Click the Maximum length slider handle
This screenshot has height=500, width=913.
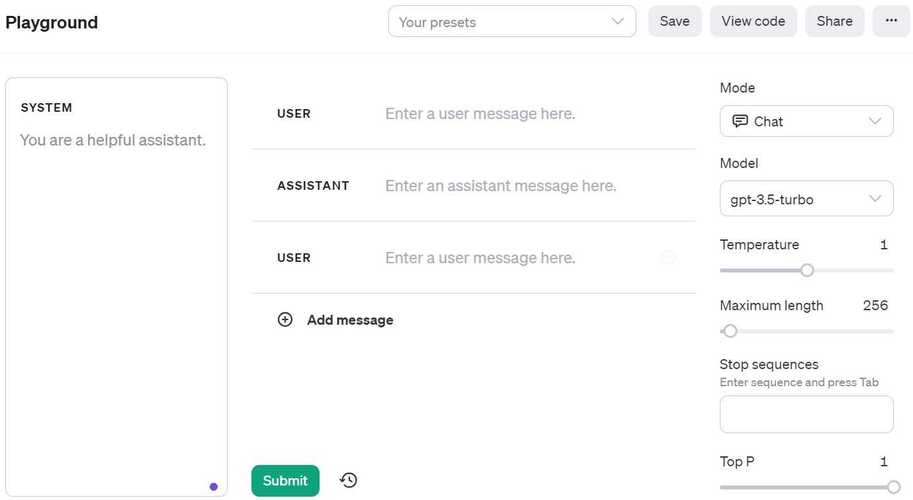pos(730,331)
